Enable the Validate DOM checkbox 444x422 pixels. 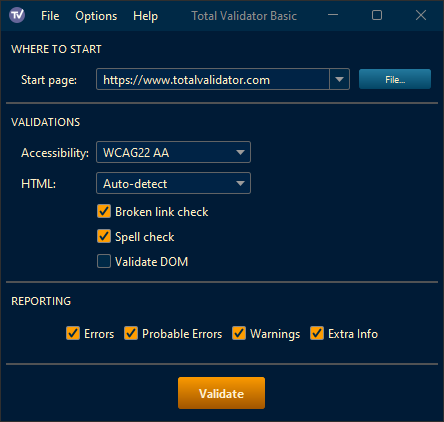pyautogui.click(x=104, y=261)
